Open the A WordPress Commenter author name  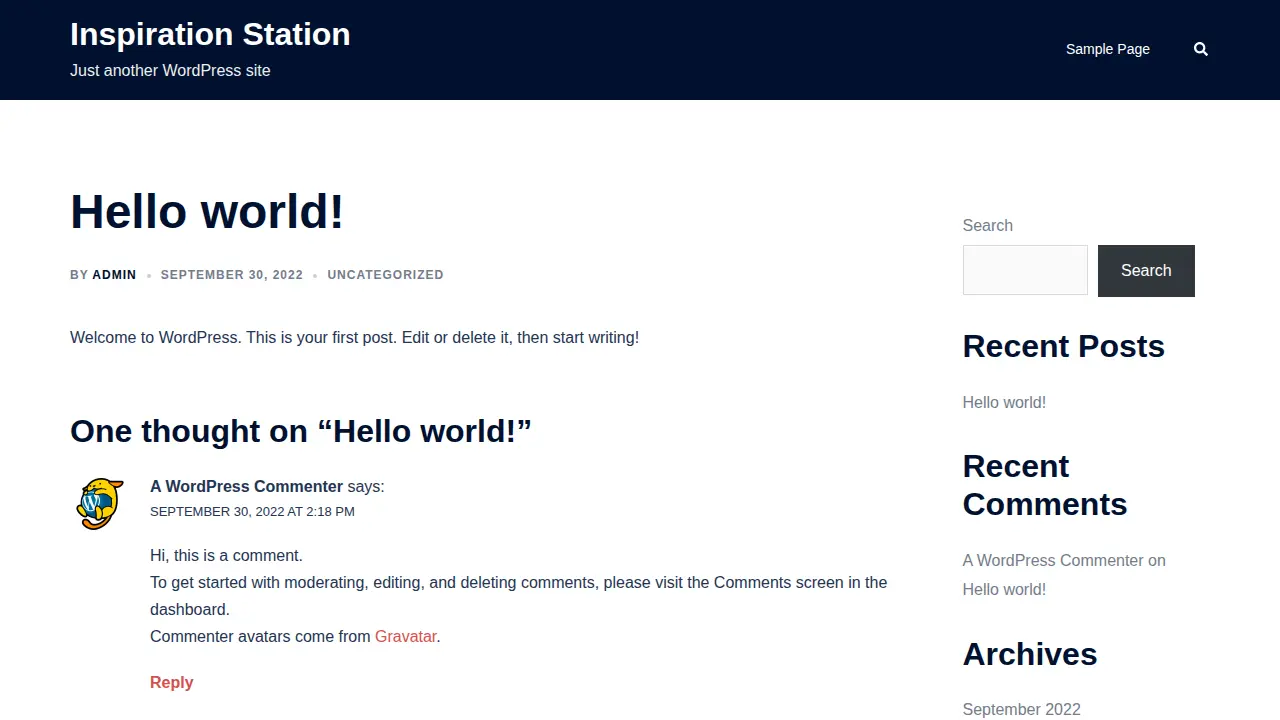pyautogui.click(x=246, y=486)
